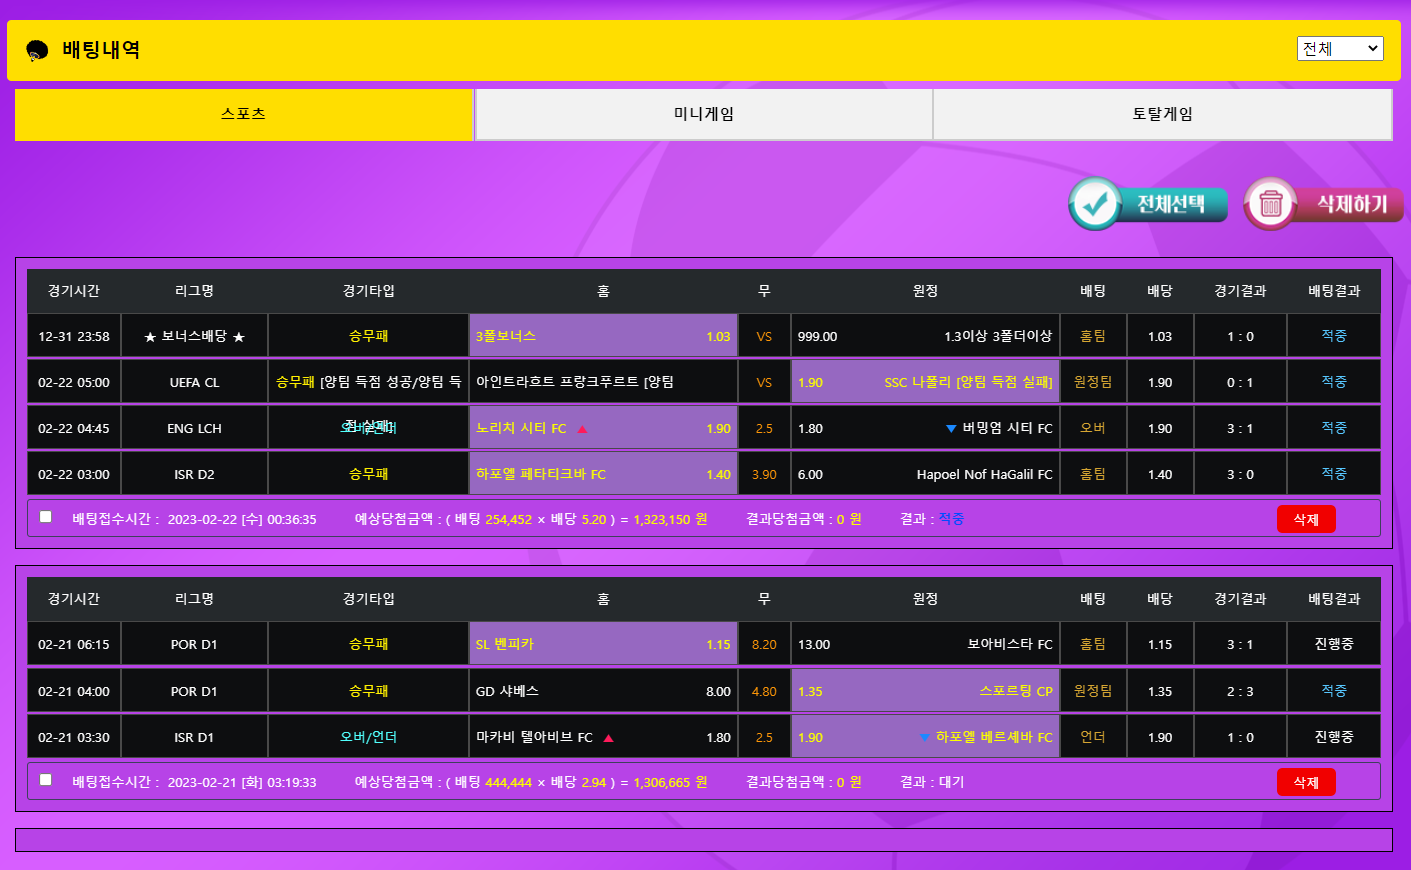The image size is (1411, 870).
Task: Switch to the 미니게임 tab
Action: pyautogui.click(x=703, y=114)
